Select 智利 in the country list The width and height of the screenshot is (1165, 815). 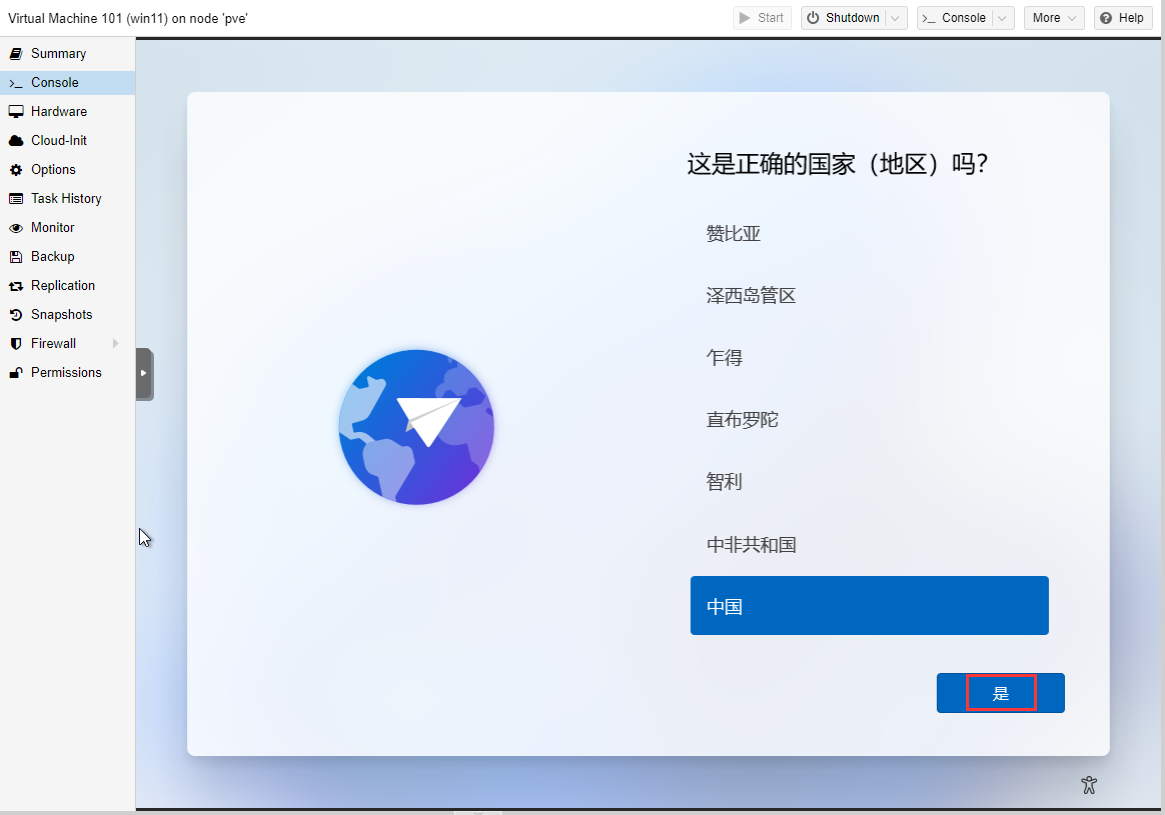[725, 482]
